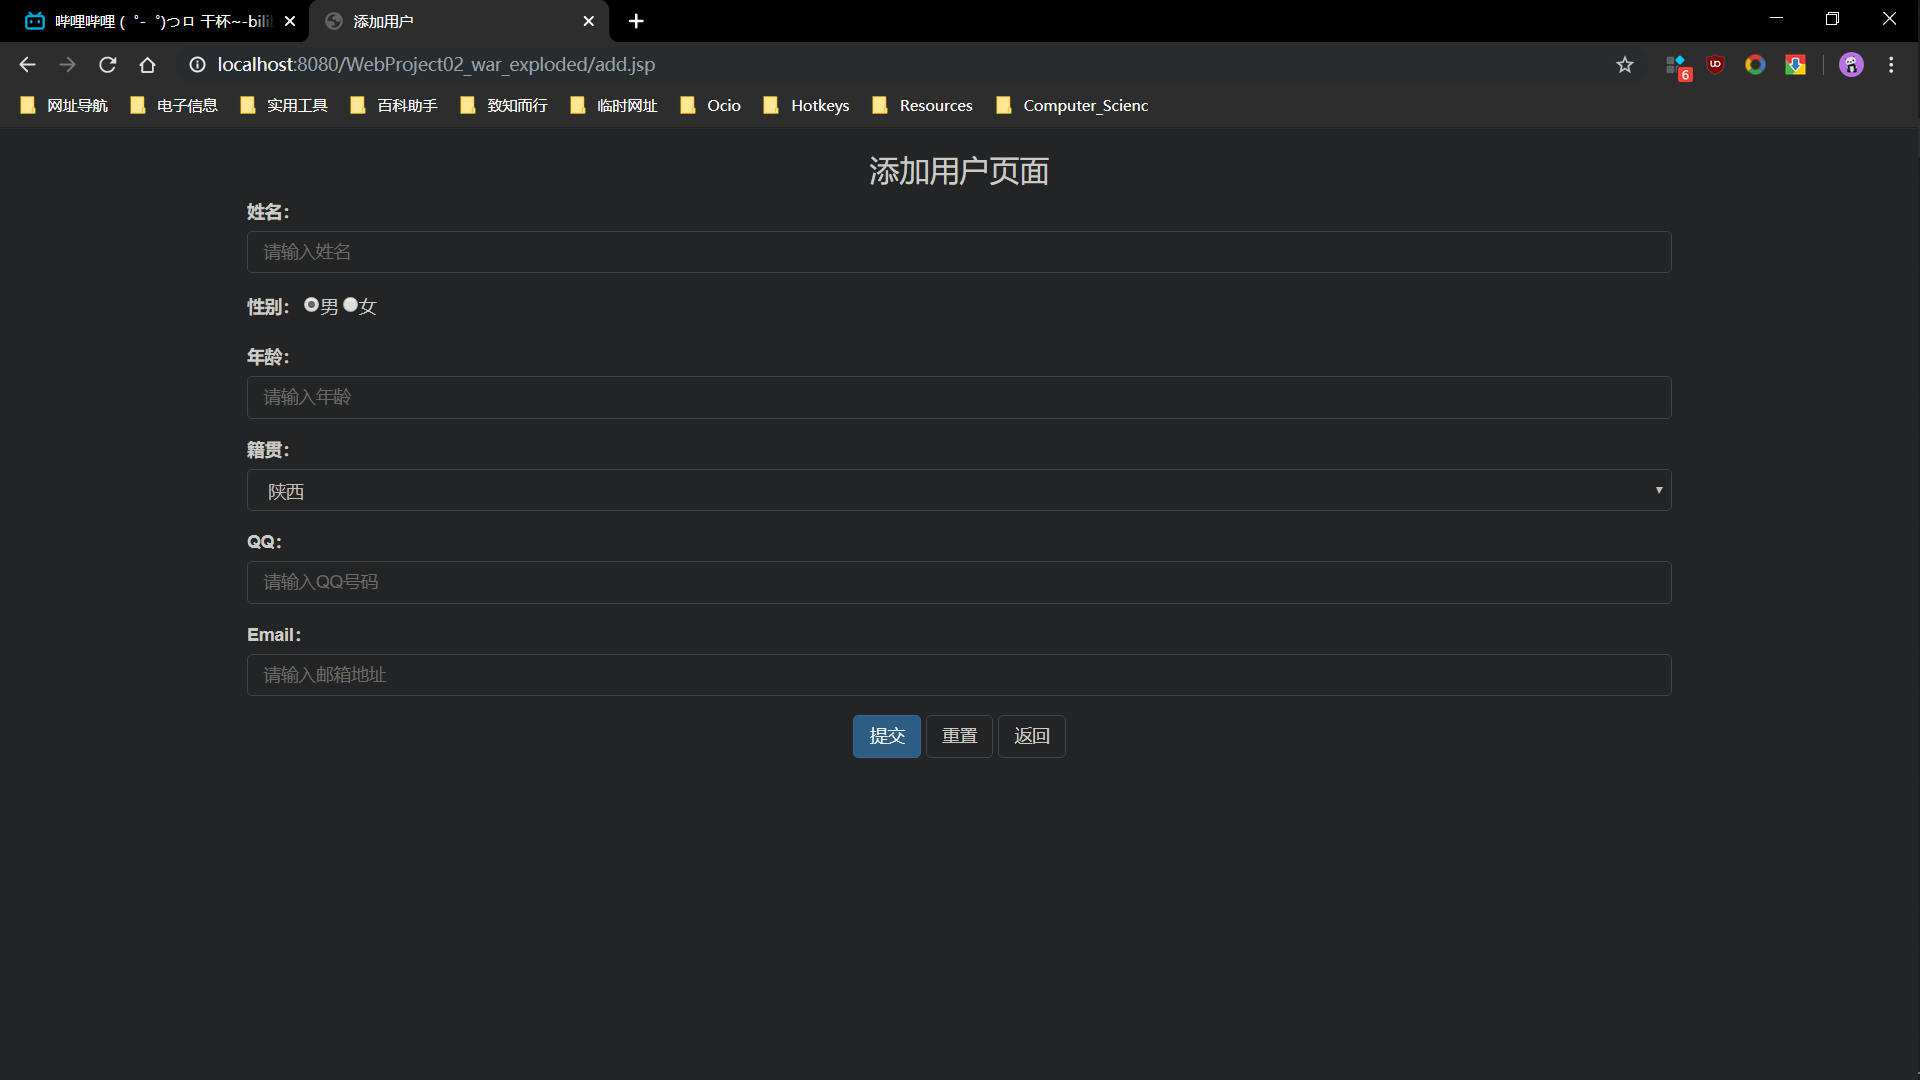1920x1080 pixels.
Task: Click the Email address input field
Action: click(x=959, y=675)
